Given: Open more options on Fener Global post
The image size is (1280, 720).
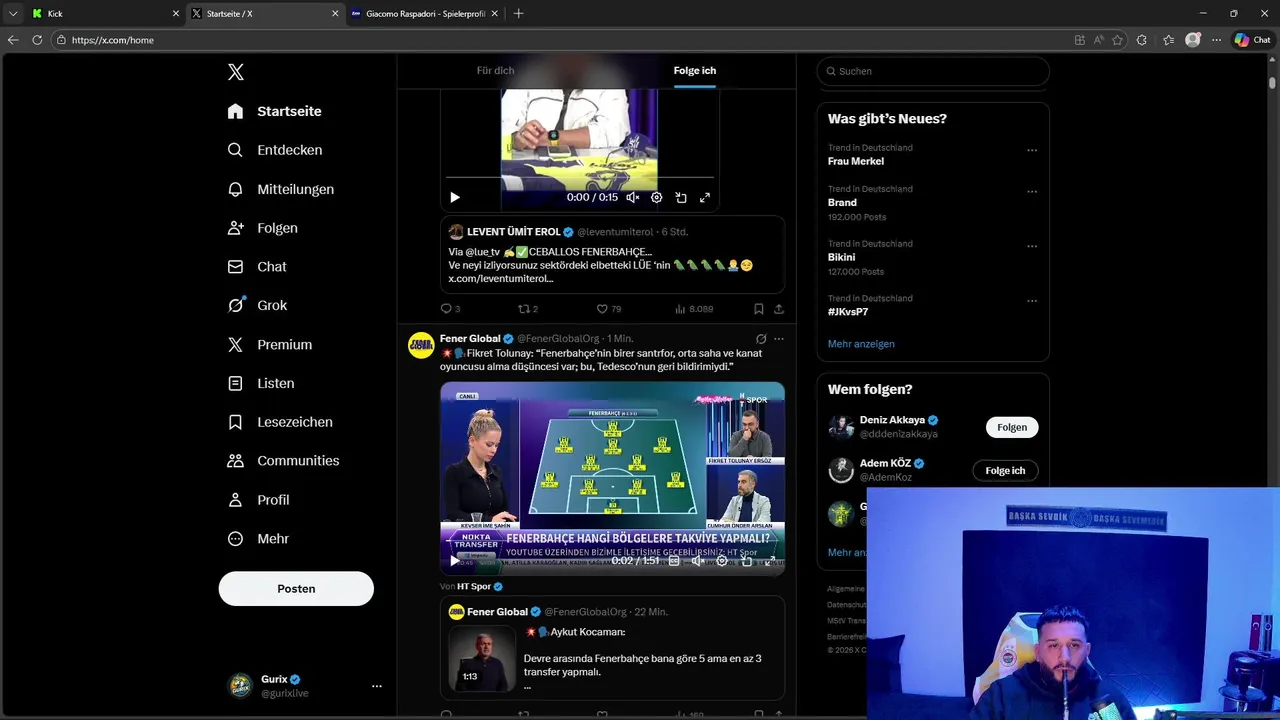Looking at the screenshot, I should tap(779, 339).
